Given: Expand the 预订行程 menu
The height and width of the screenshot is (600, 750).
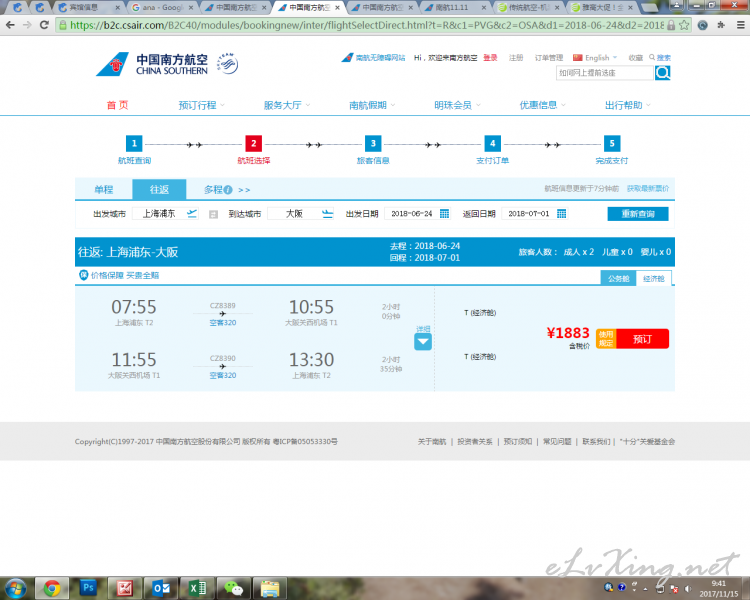Looking at the screenshot, I should click(x=201, y=105).
